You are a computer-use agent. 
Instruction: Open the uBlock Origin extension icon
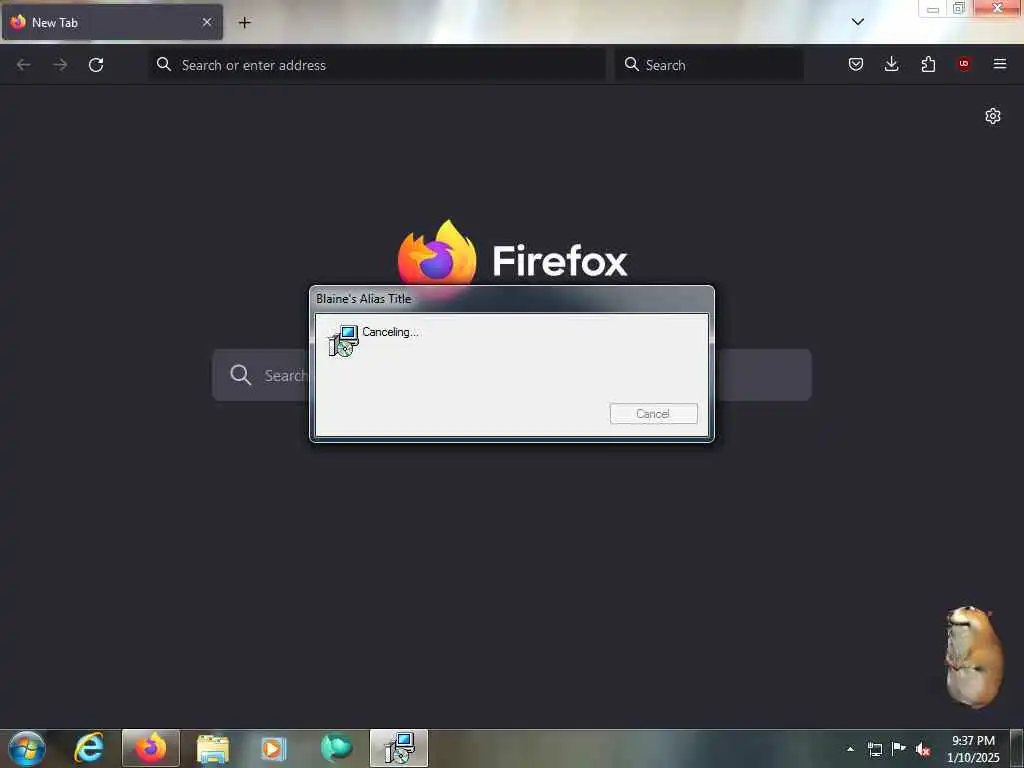pos(964,64)
